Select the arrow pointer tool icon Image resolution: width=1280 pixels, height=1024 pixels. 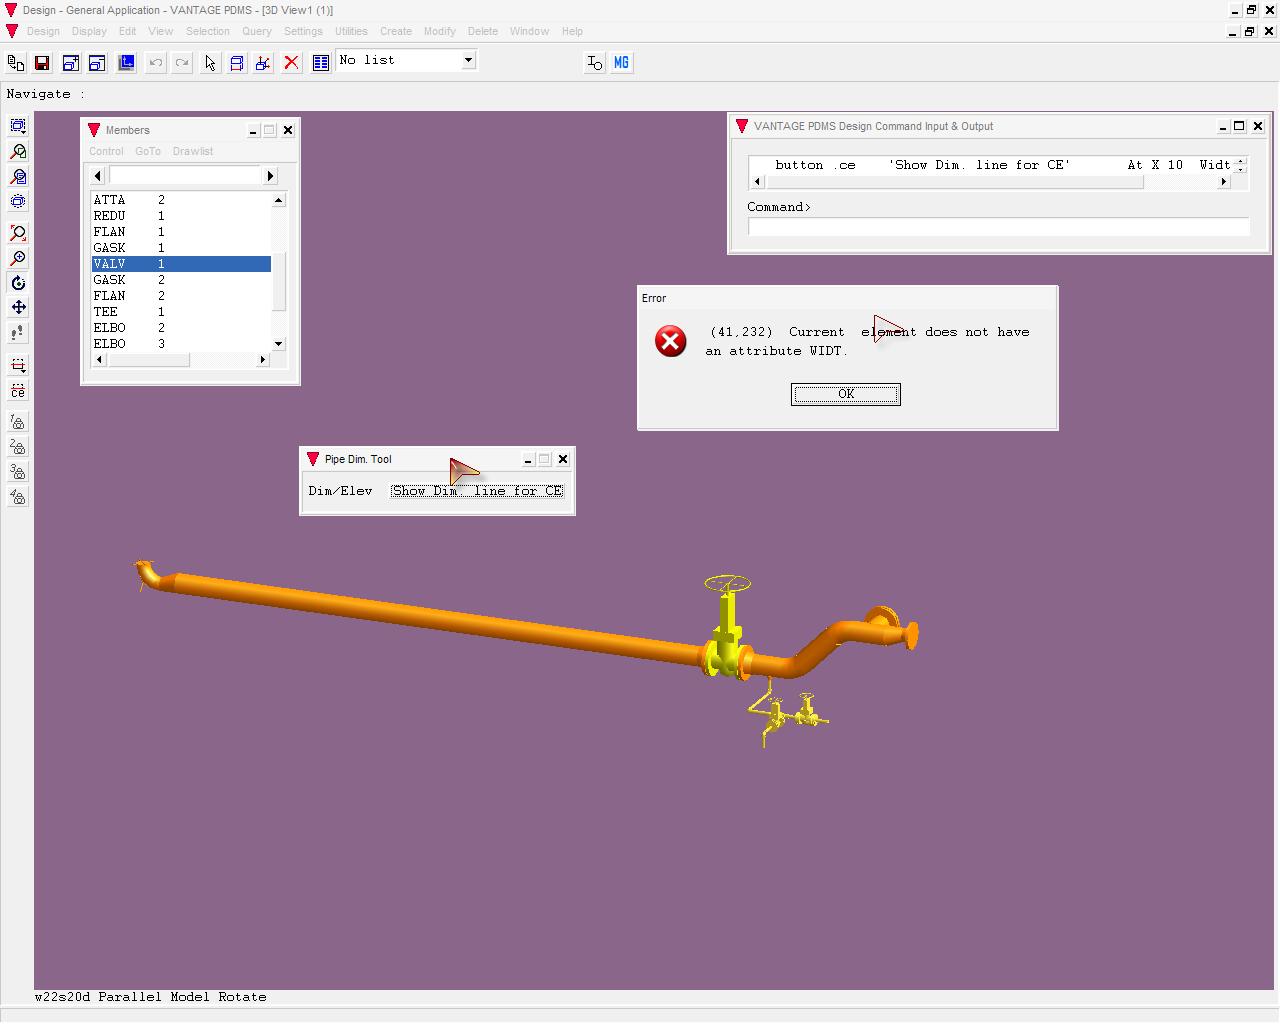tap(210, 63)
